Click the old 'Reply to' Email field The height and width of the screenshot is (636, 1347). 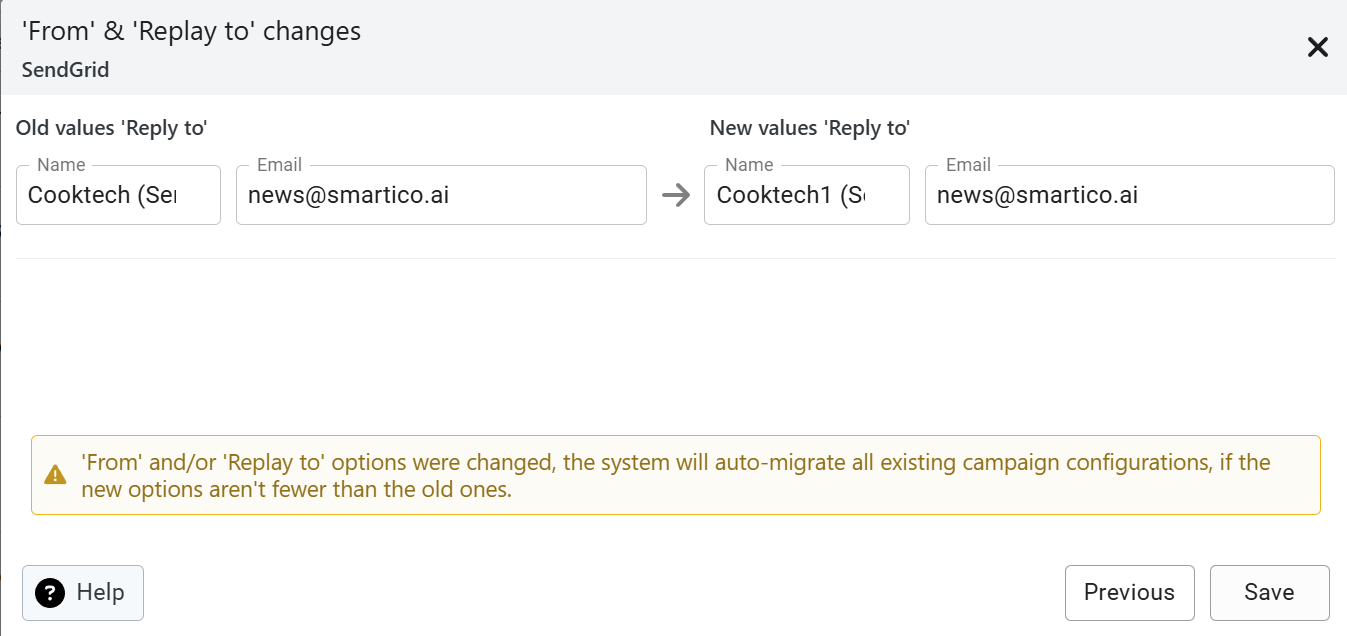pos(441,196)
